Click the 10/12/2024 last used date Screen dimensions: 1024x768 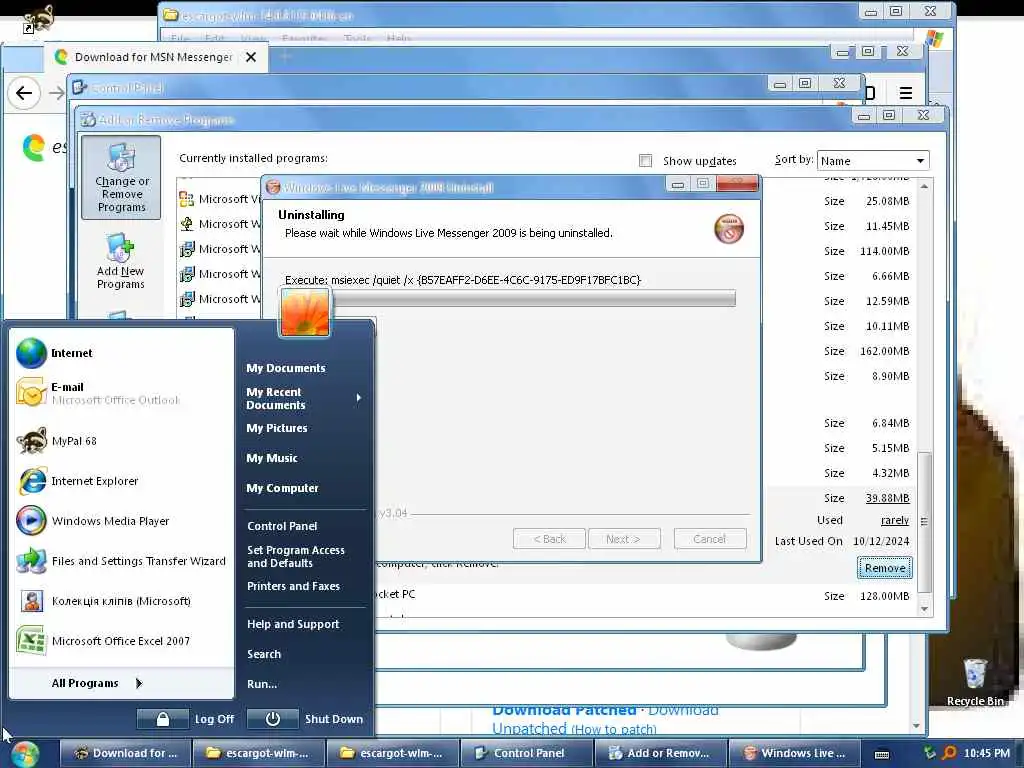[881, 541]
